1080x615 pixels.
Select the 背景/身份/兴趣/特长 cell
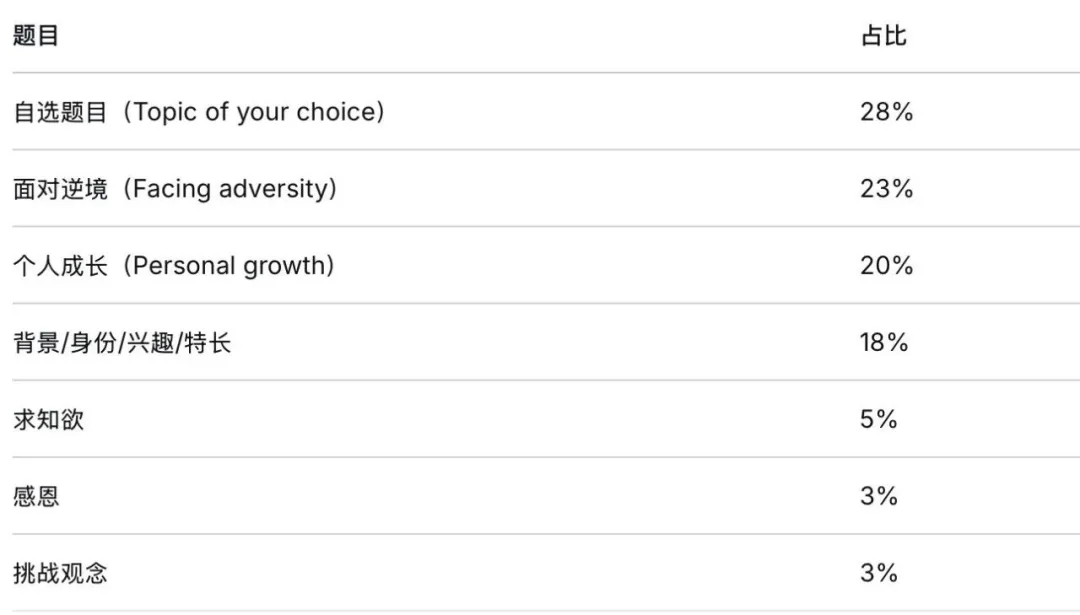[122, 342]
